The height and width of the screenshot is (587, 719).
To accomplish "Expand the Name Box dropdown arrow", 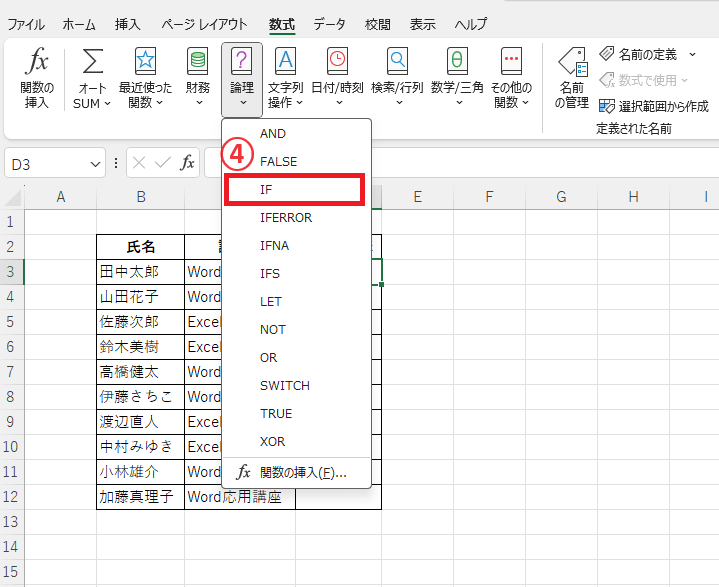I will click(x=95, y=164).
